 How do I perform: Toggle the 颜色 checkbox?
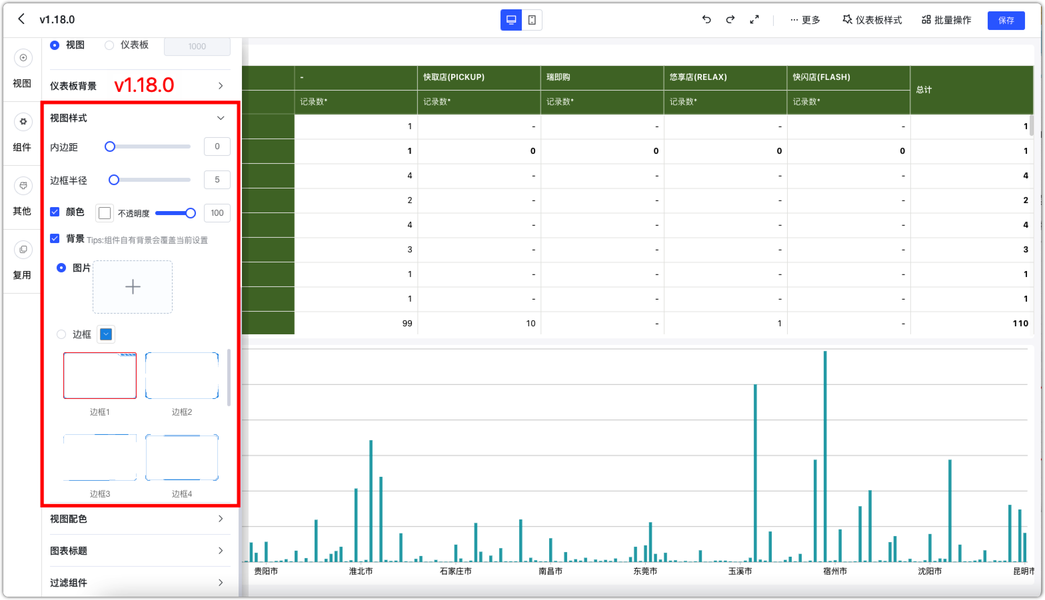[55, 212]
